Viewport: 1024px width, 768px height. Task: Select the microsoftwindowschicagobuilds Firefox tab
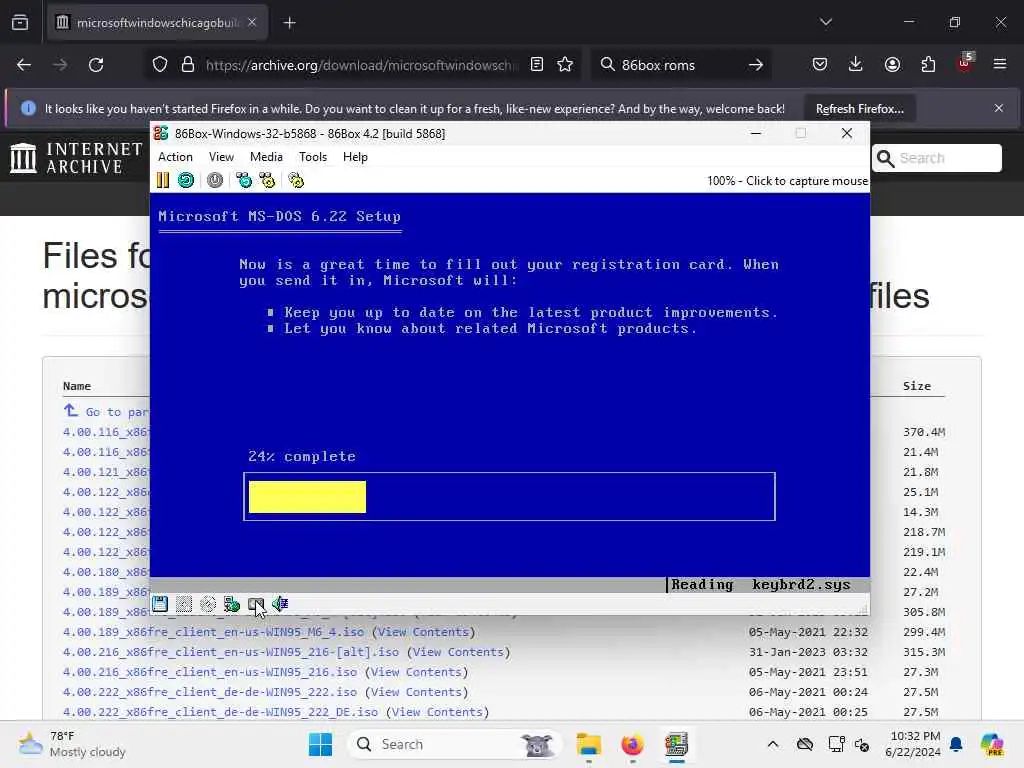[157, 23]
